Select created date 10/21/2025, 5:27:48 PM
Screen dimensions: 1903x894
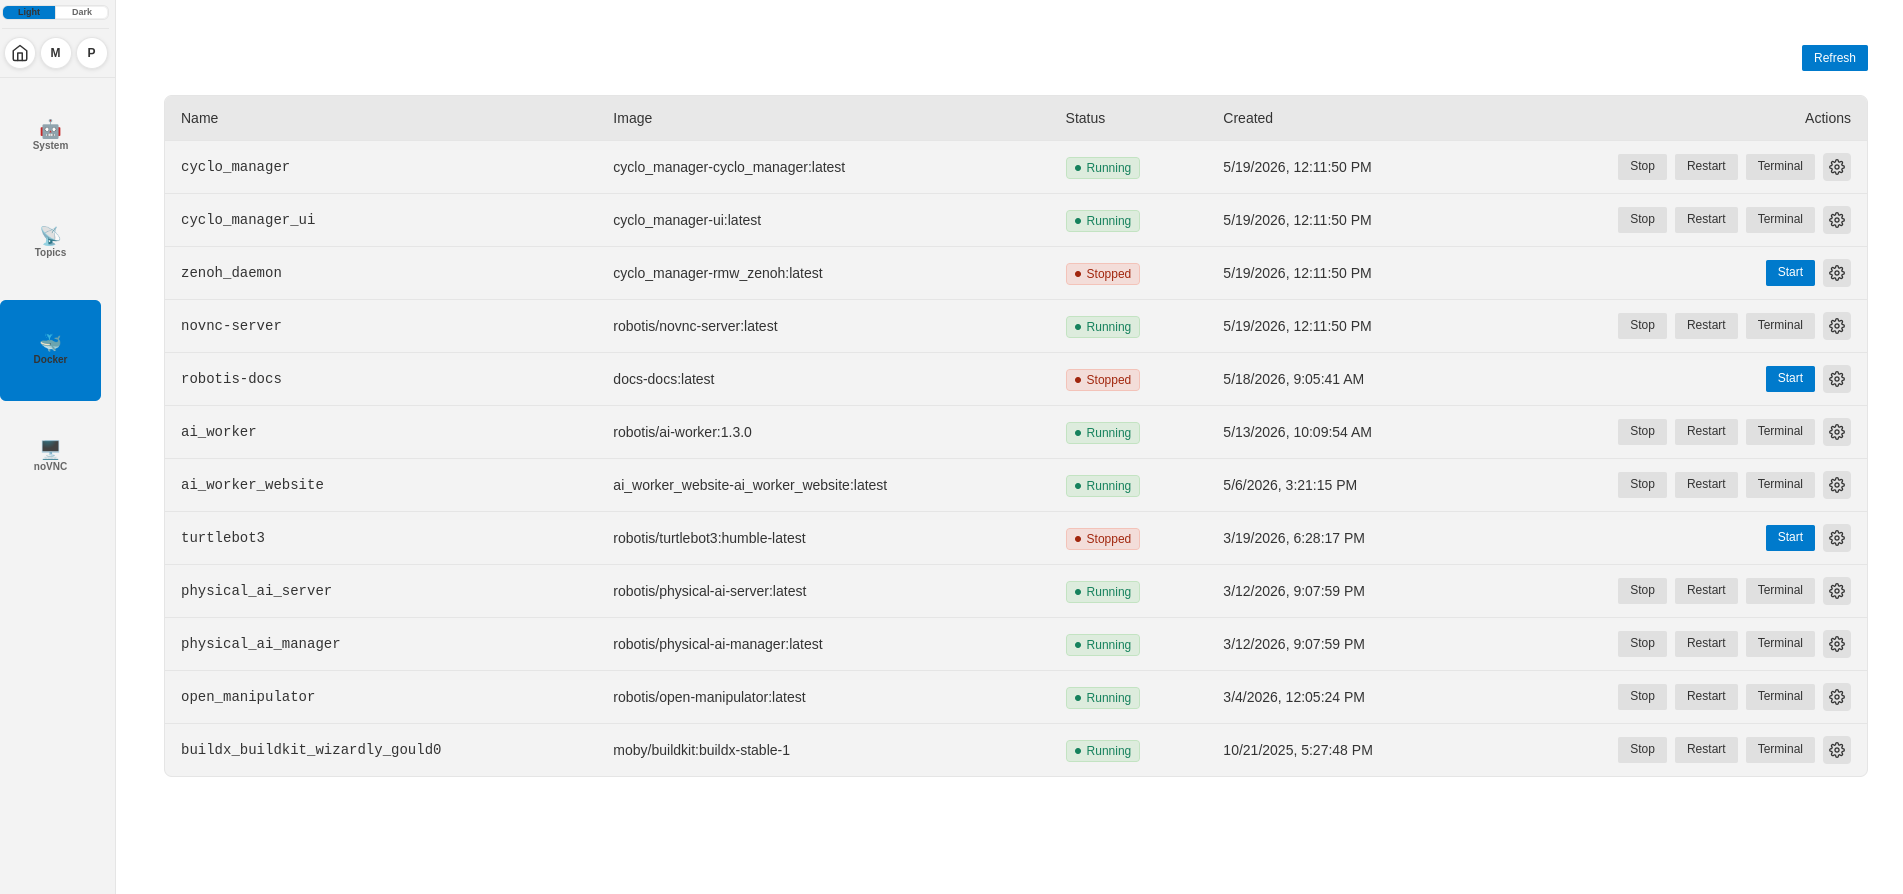click(x=1298, y=750)
